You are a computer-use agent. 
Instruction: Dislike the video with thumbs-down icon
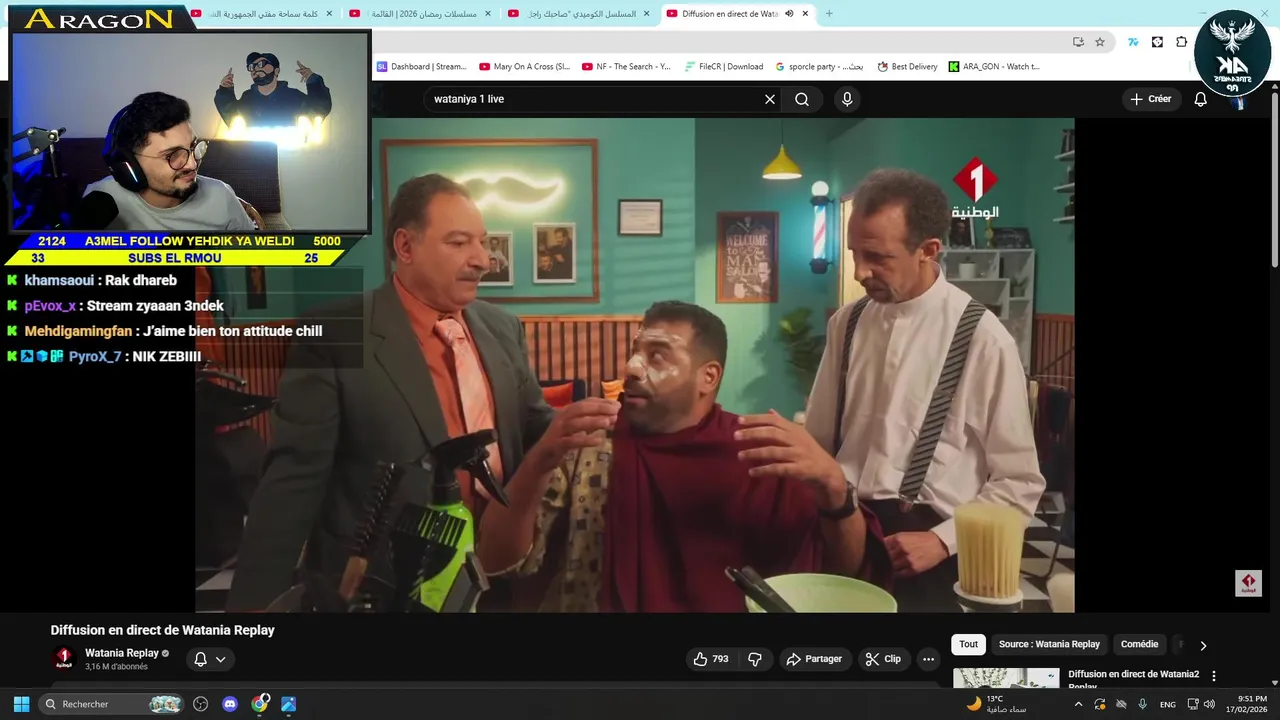click(x=755, y=659)
